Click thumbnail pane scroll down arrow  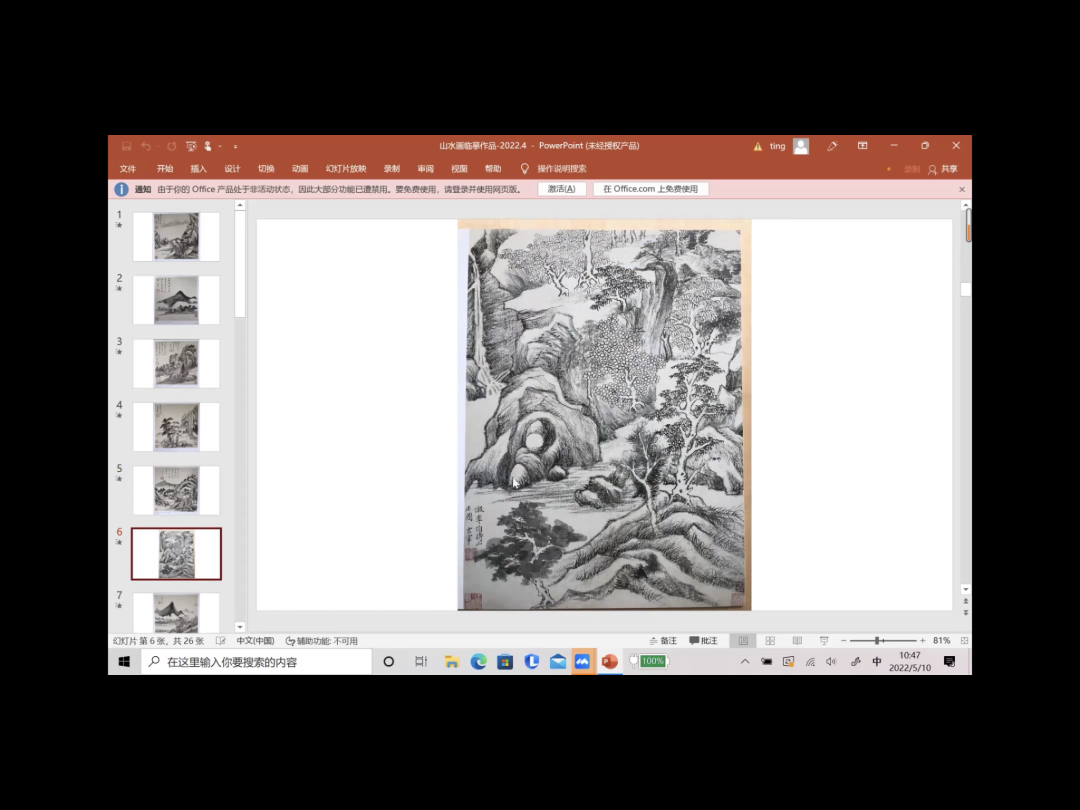pos(240,627)
